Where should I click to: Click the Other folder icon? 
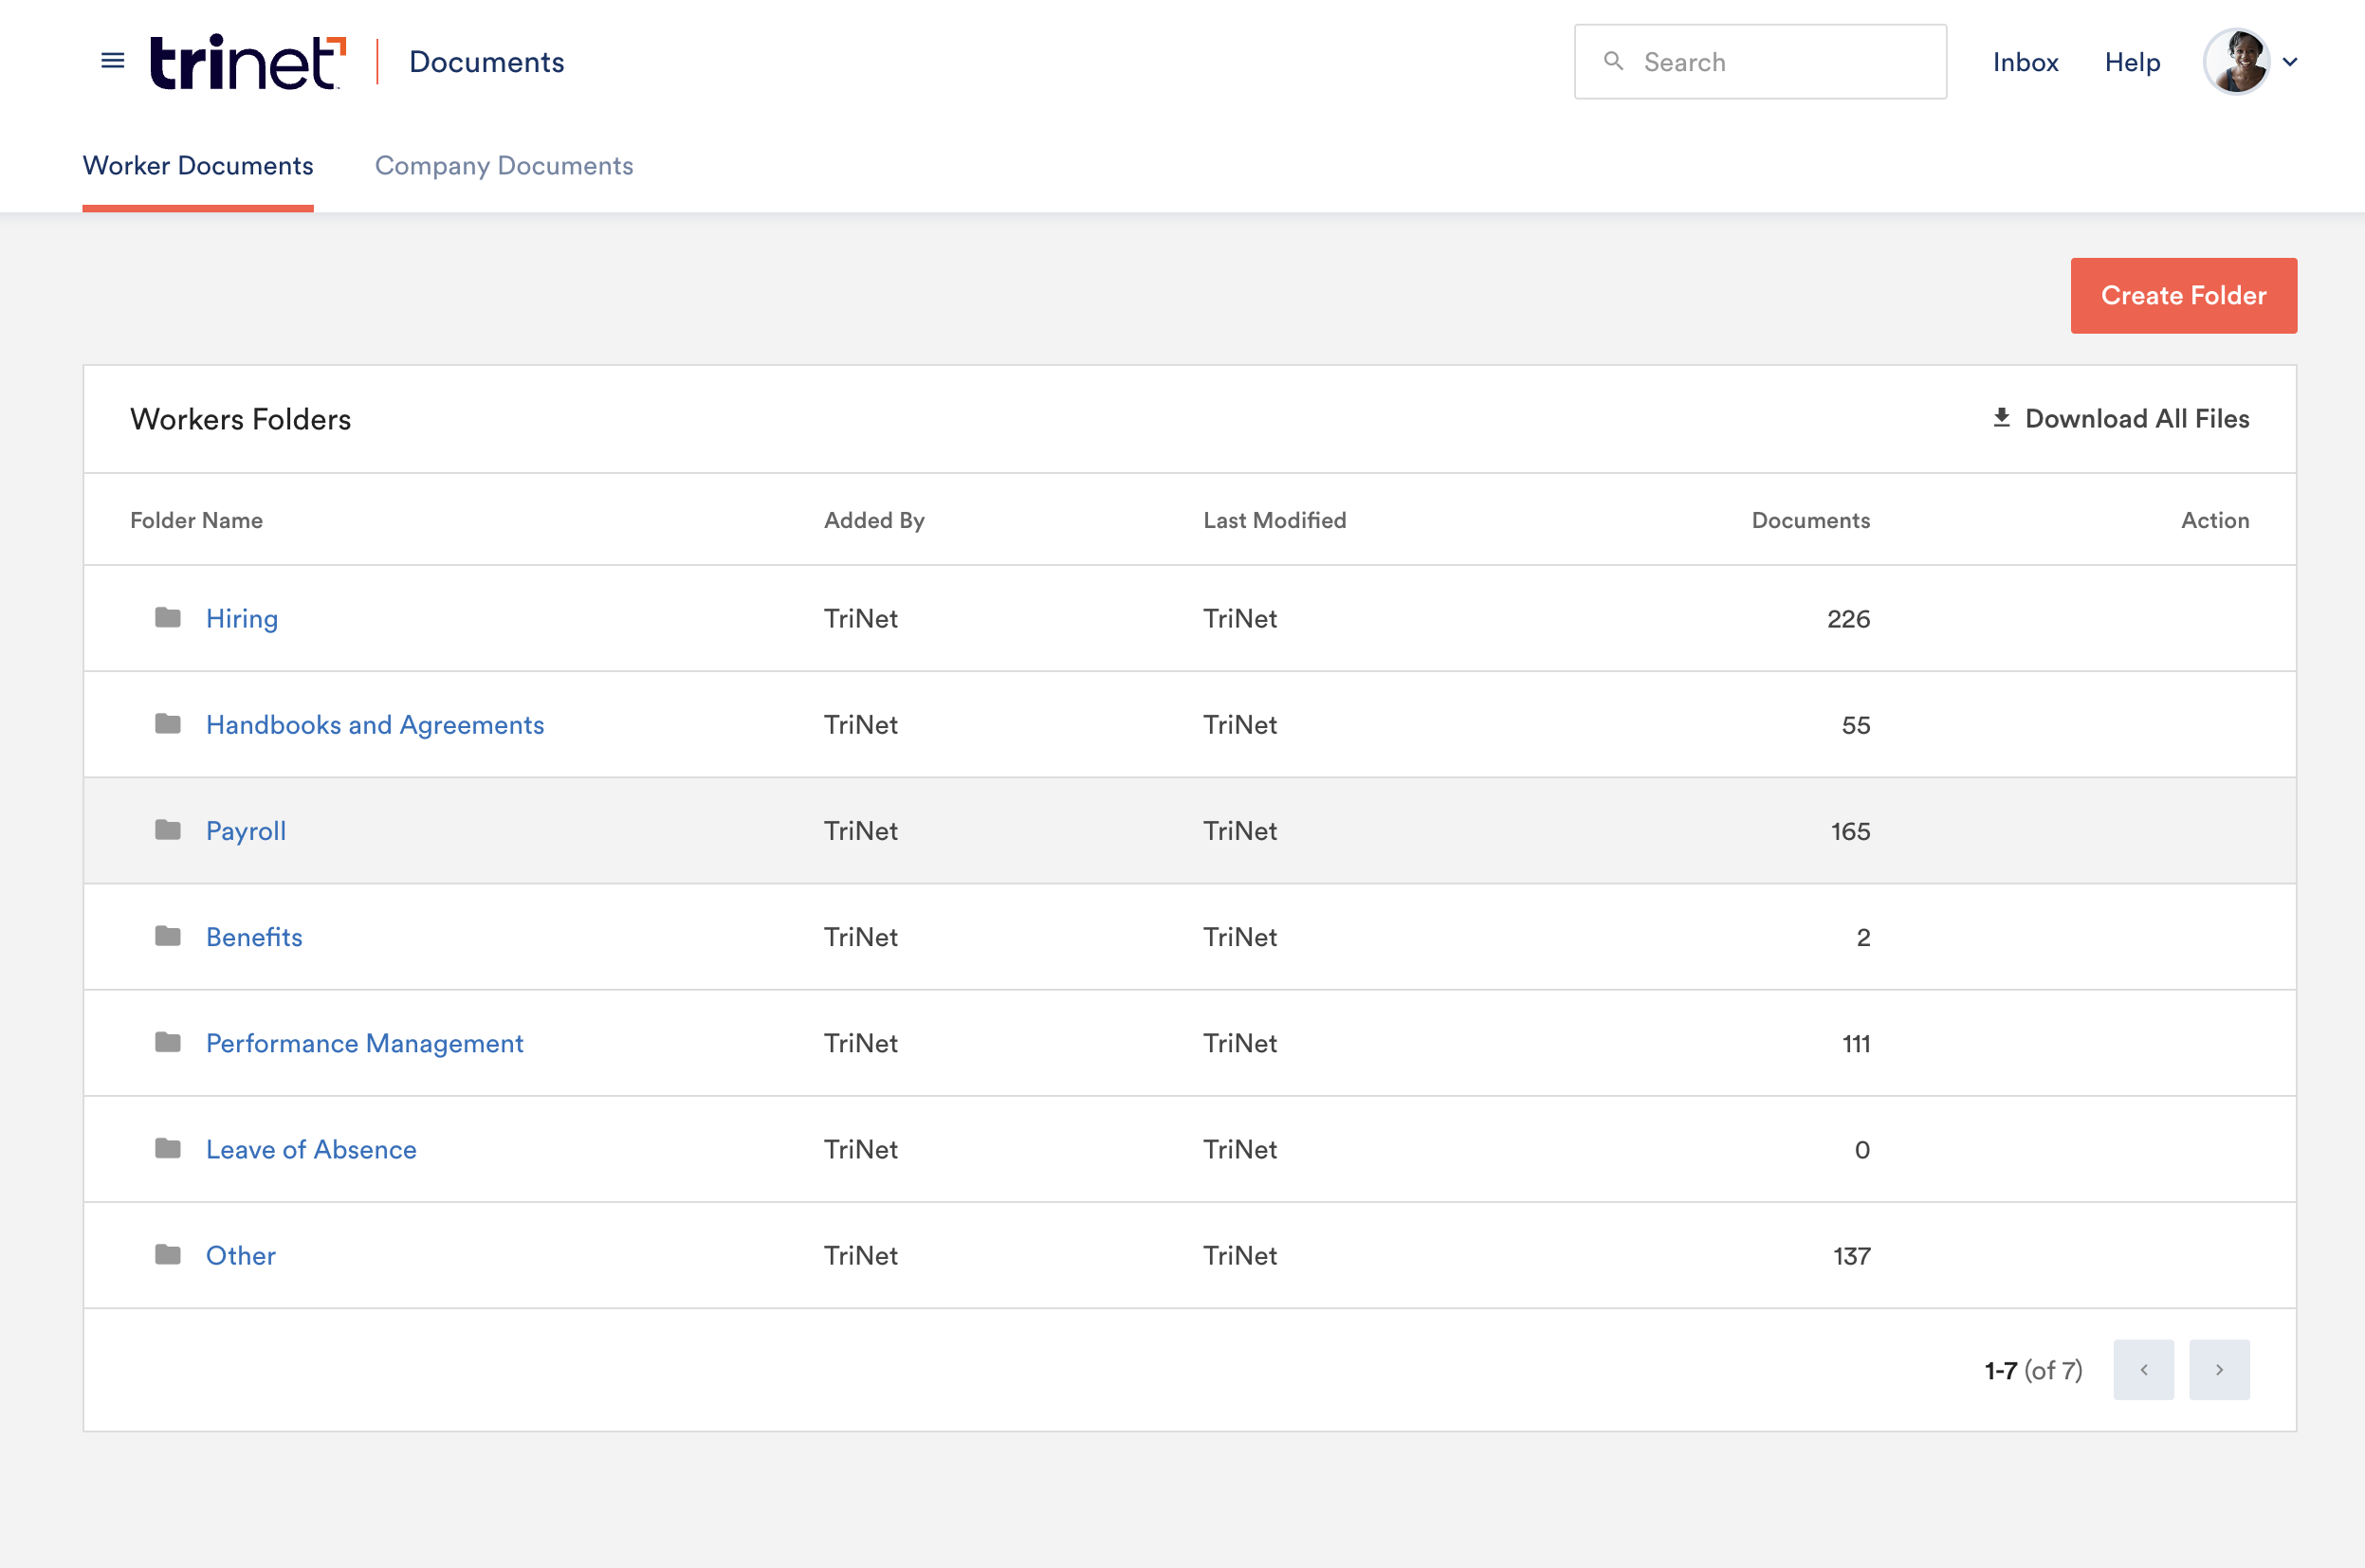pos(168,1254)
